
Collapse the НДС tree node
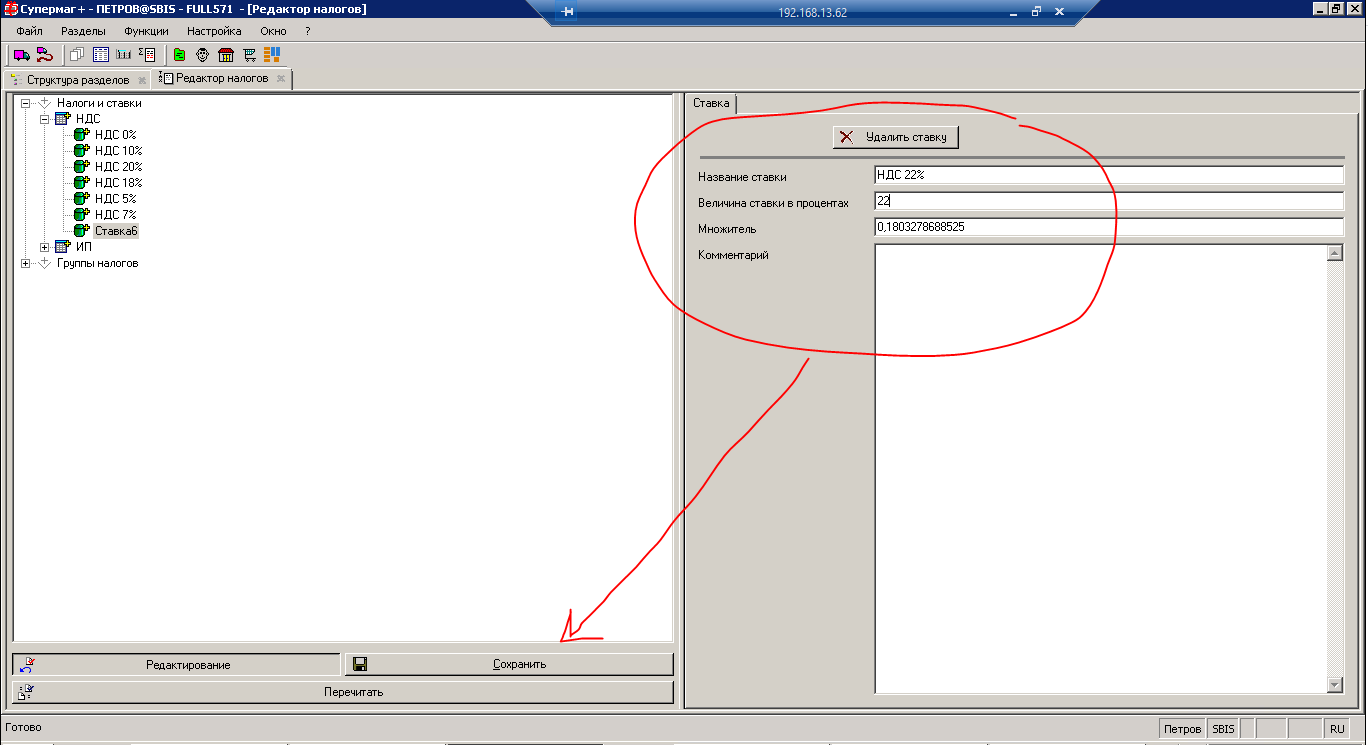coord(45,119)
